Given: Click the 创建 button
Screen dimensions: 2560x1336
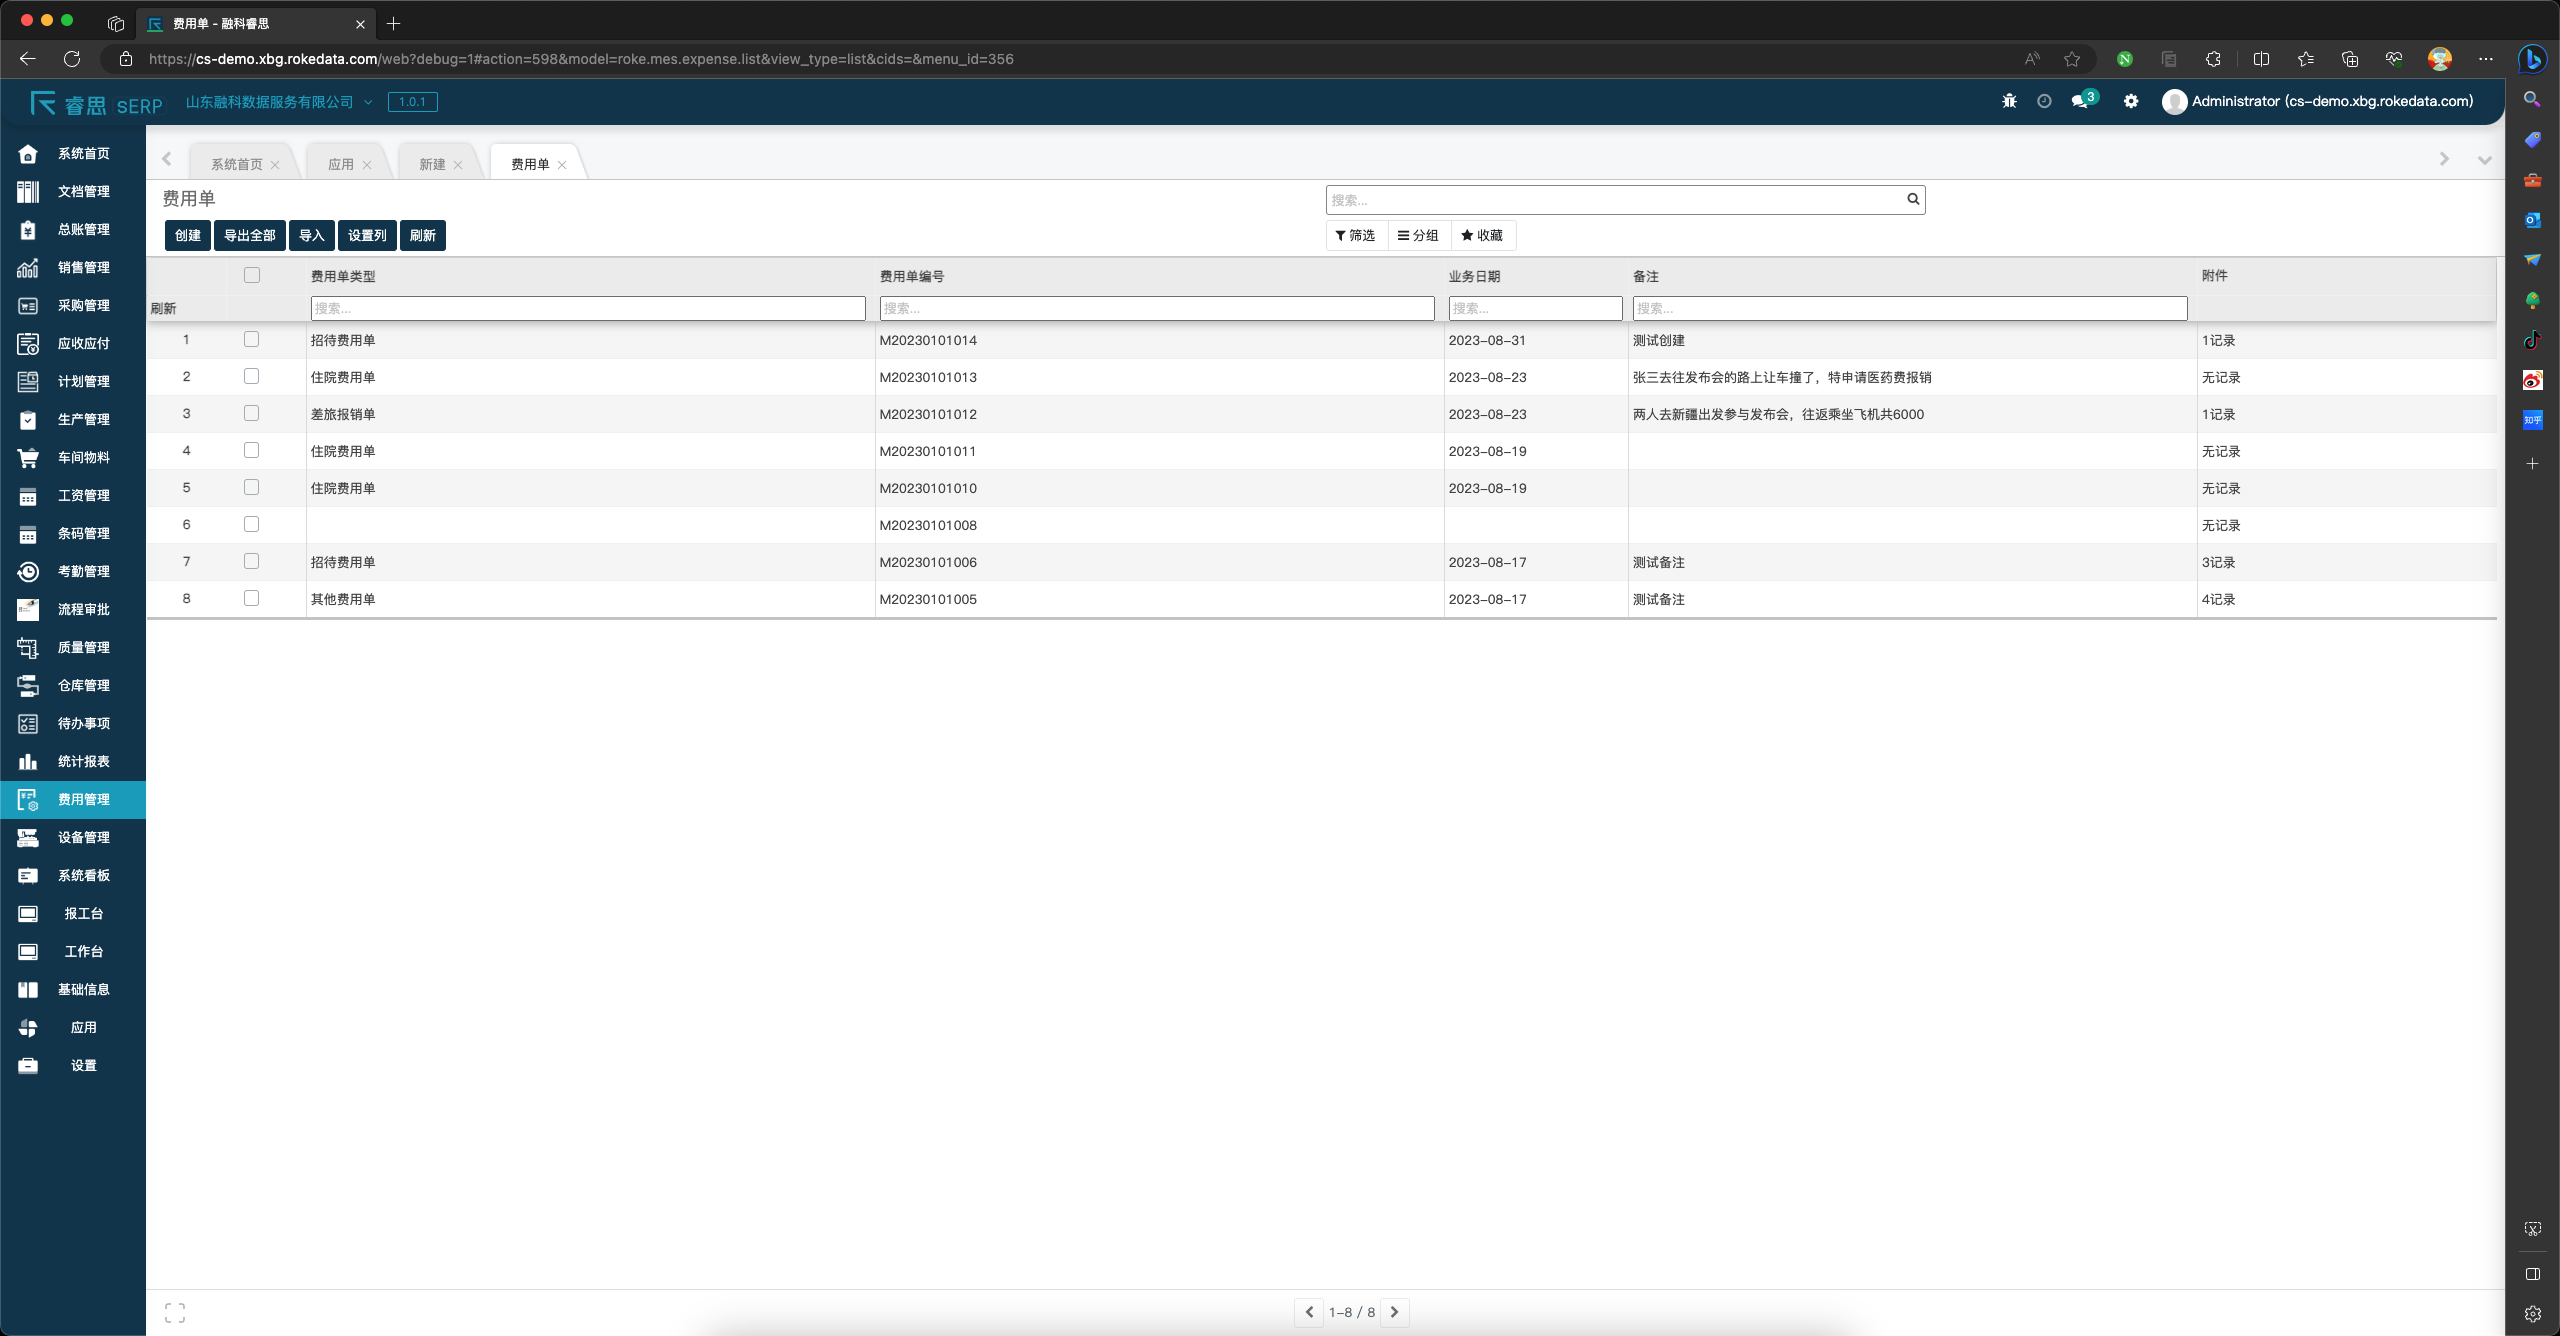Looking at the screenshot, I should coord(188,235).
